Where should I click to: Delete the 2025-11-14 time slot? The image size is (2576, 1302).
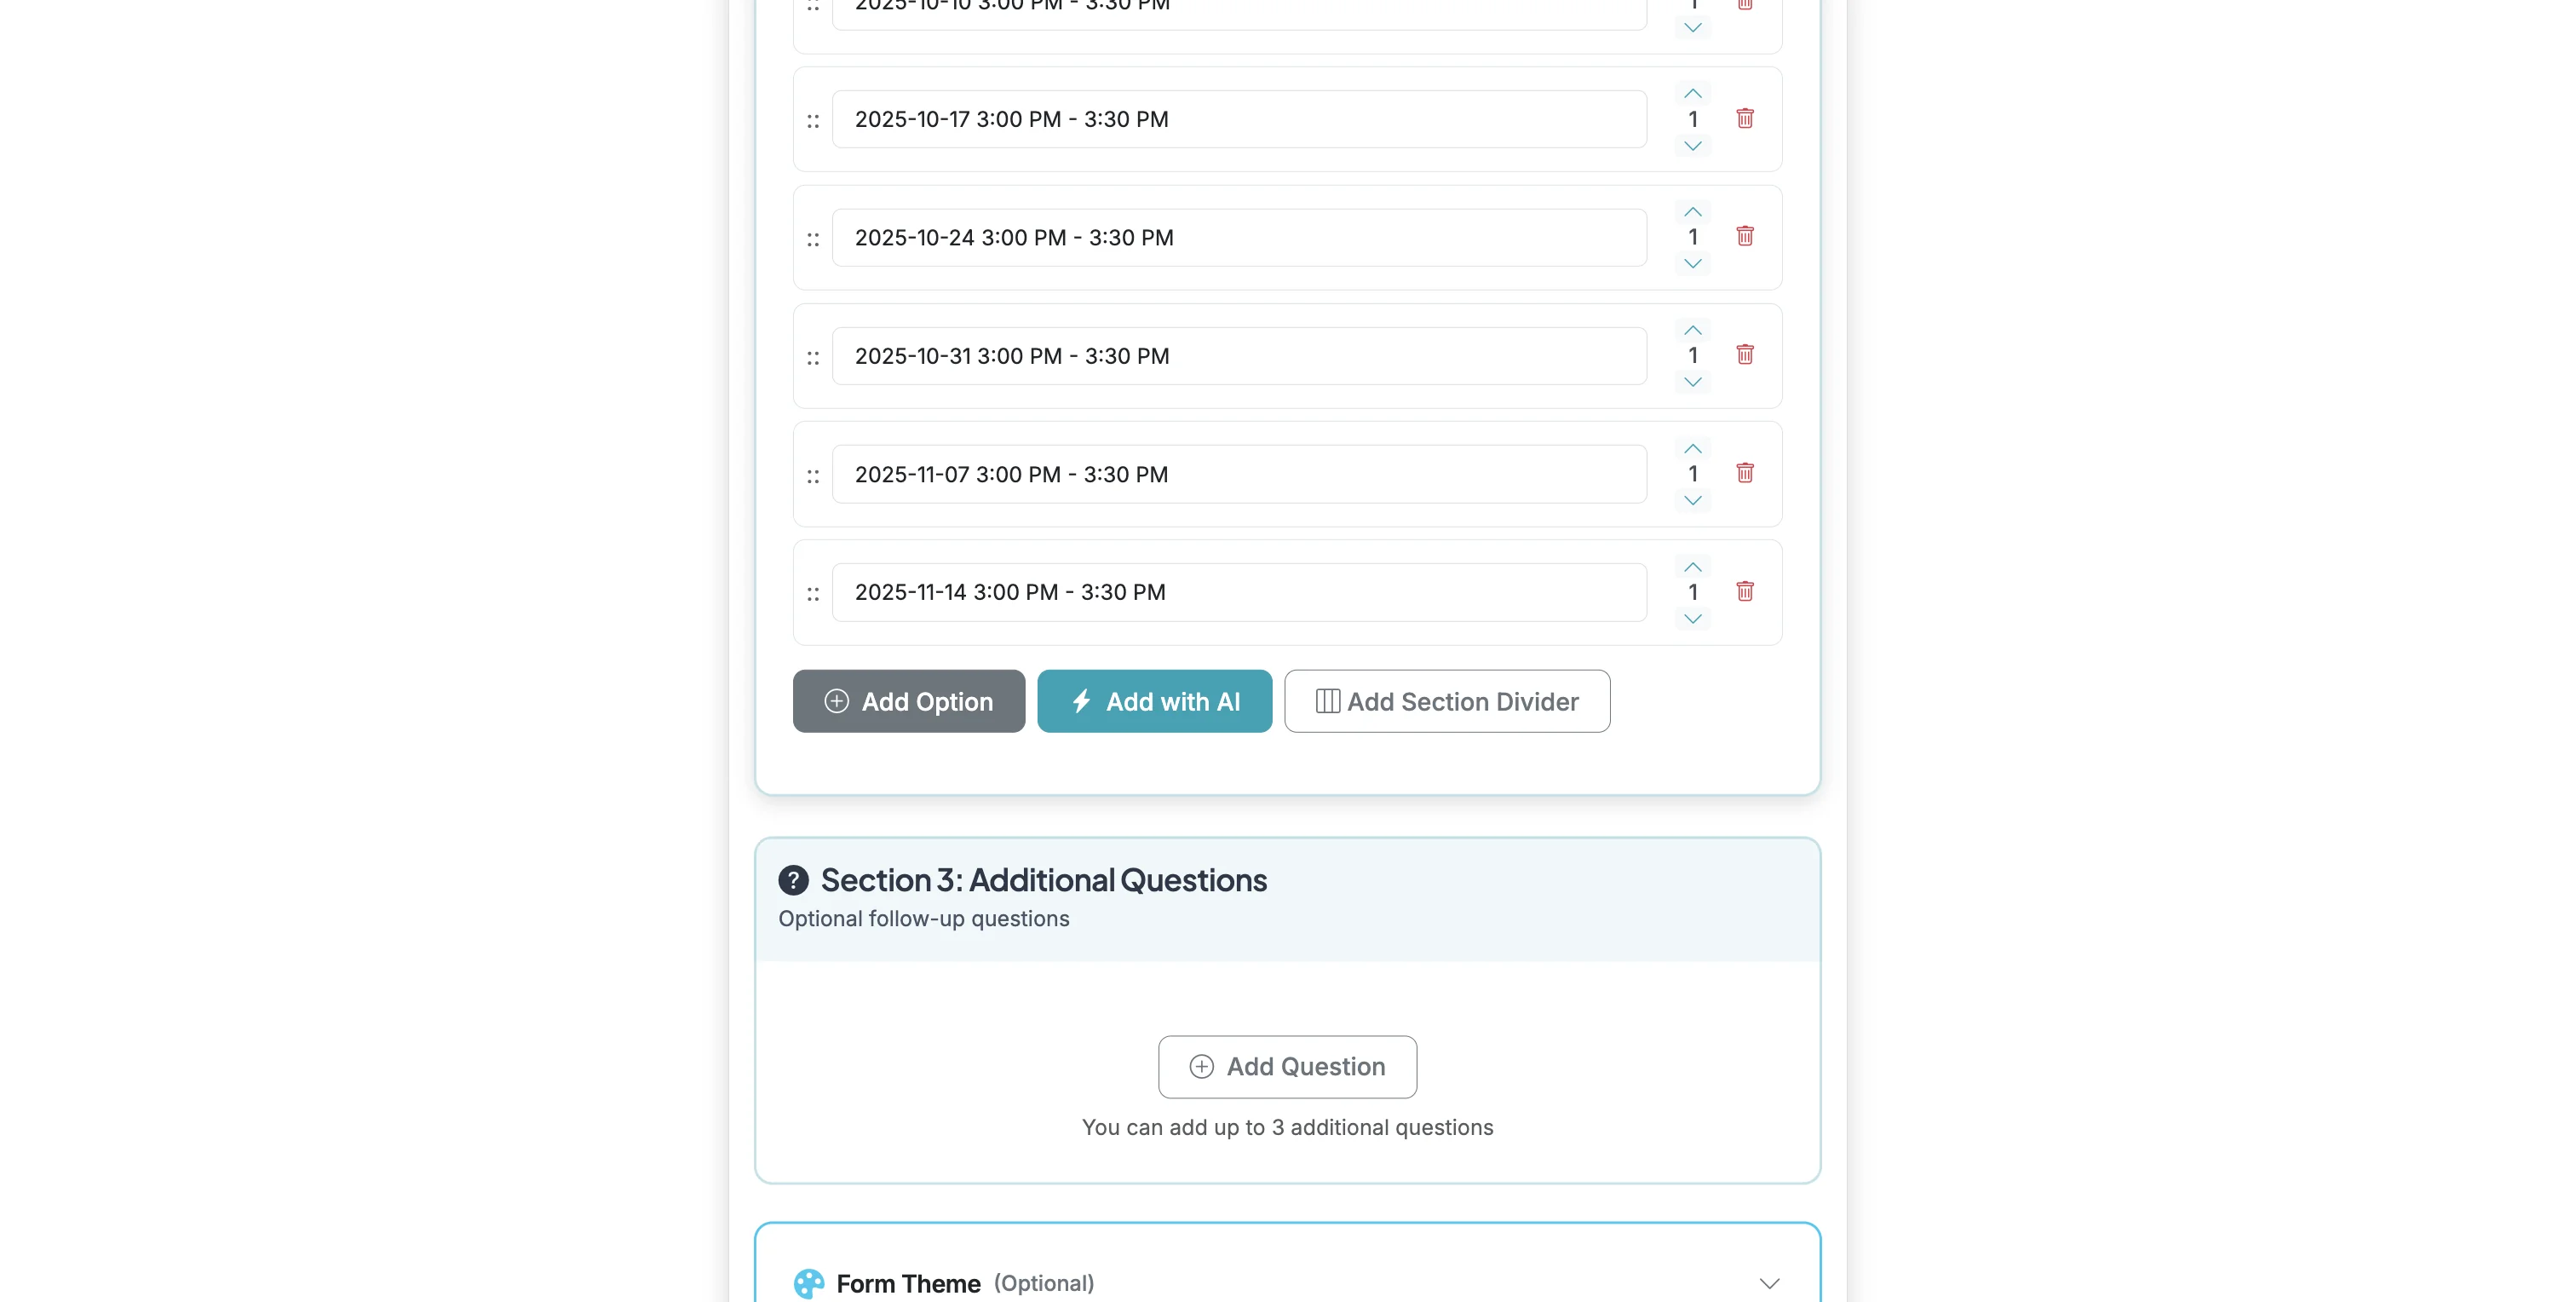tap(1746, 591)
